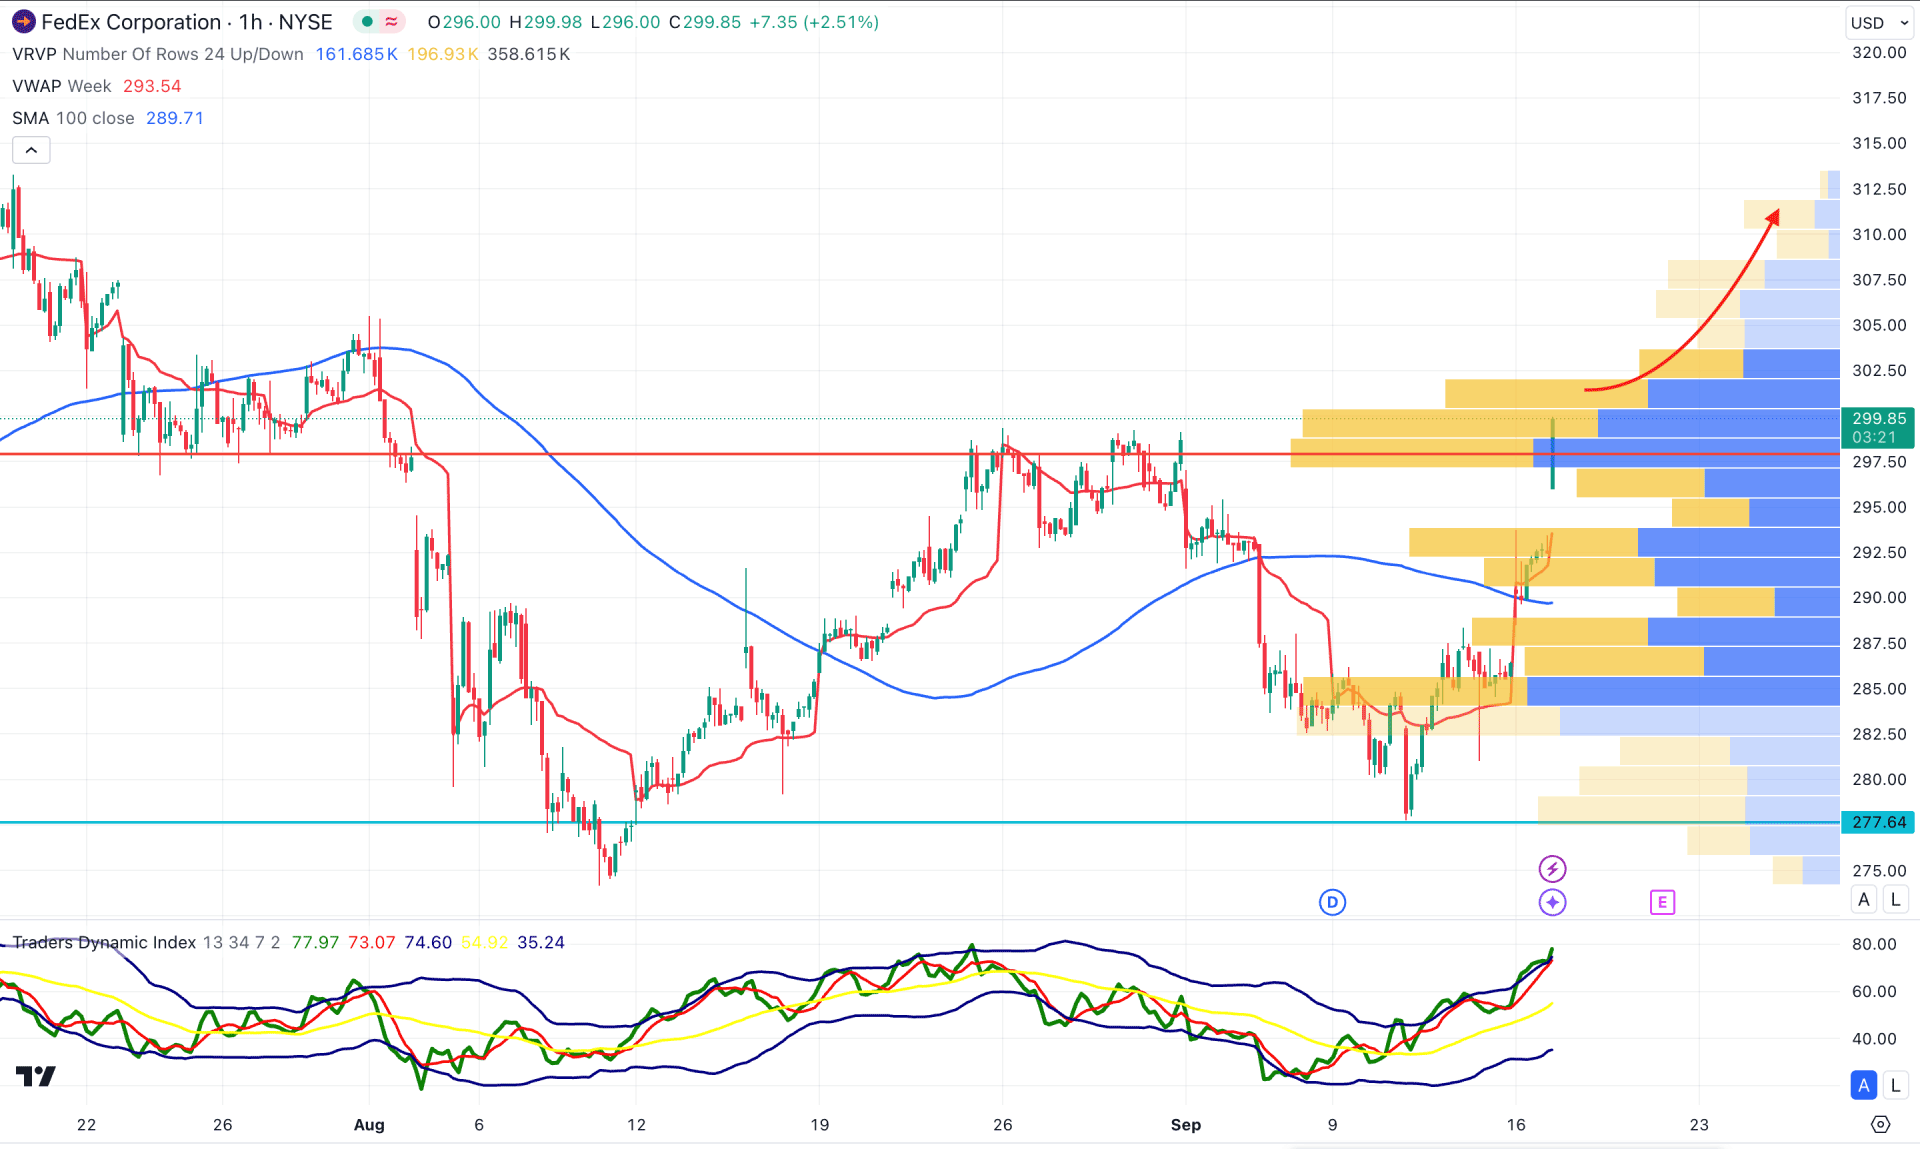Toggle log scale L on the price axis

pos(1895,899)
